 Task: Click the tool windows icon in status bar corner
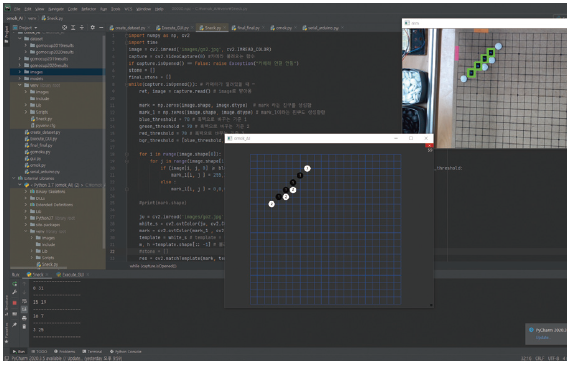coord(7,358)
